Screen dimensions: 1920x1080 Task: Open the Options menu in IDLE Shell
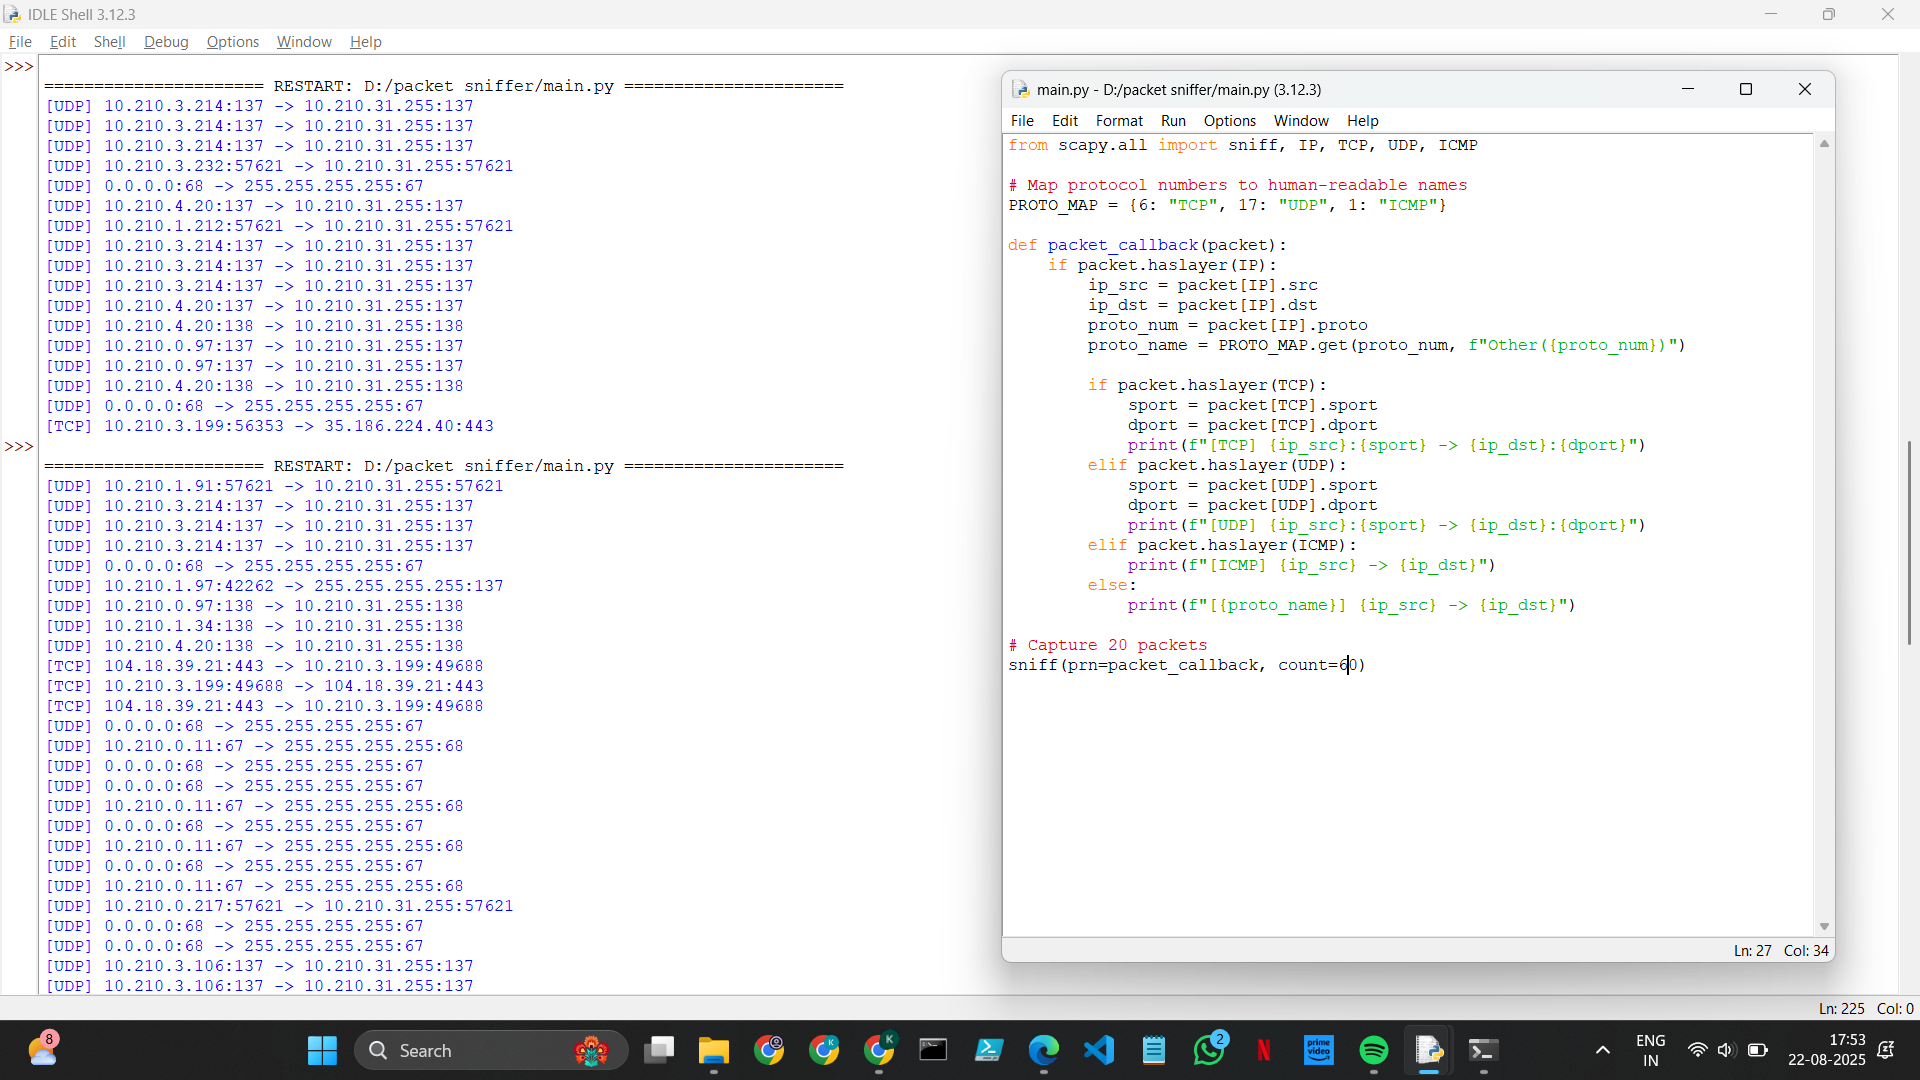[x=233, y=42]
